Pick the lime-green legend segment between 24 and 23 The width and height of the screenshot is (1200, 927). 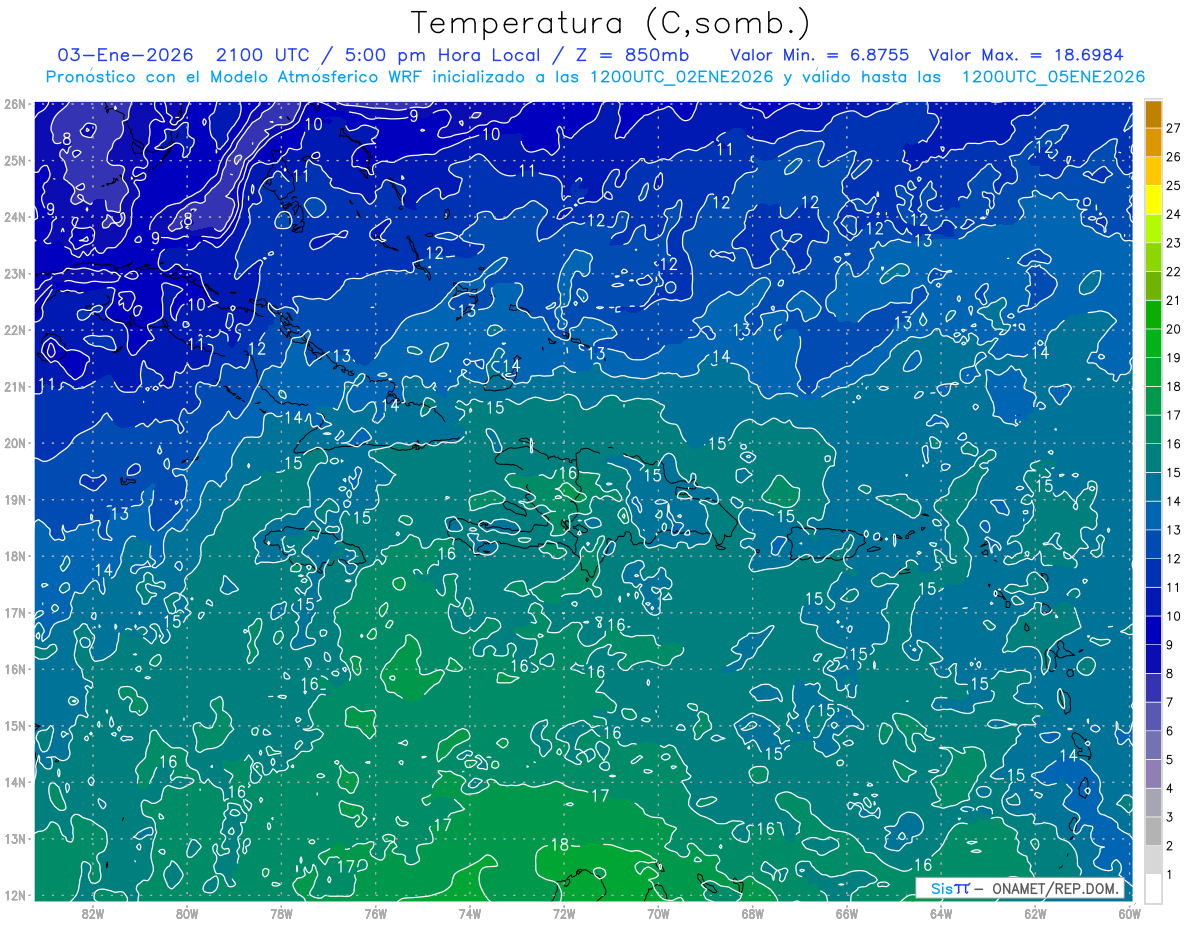coord(1154,229)
